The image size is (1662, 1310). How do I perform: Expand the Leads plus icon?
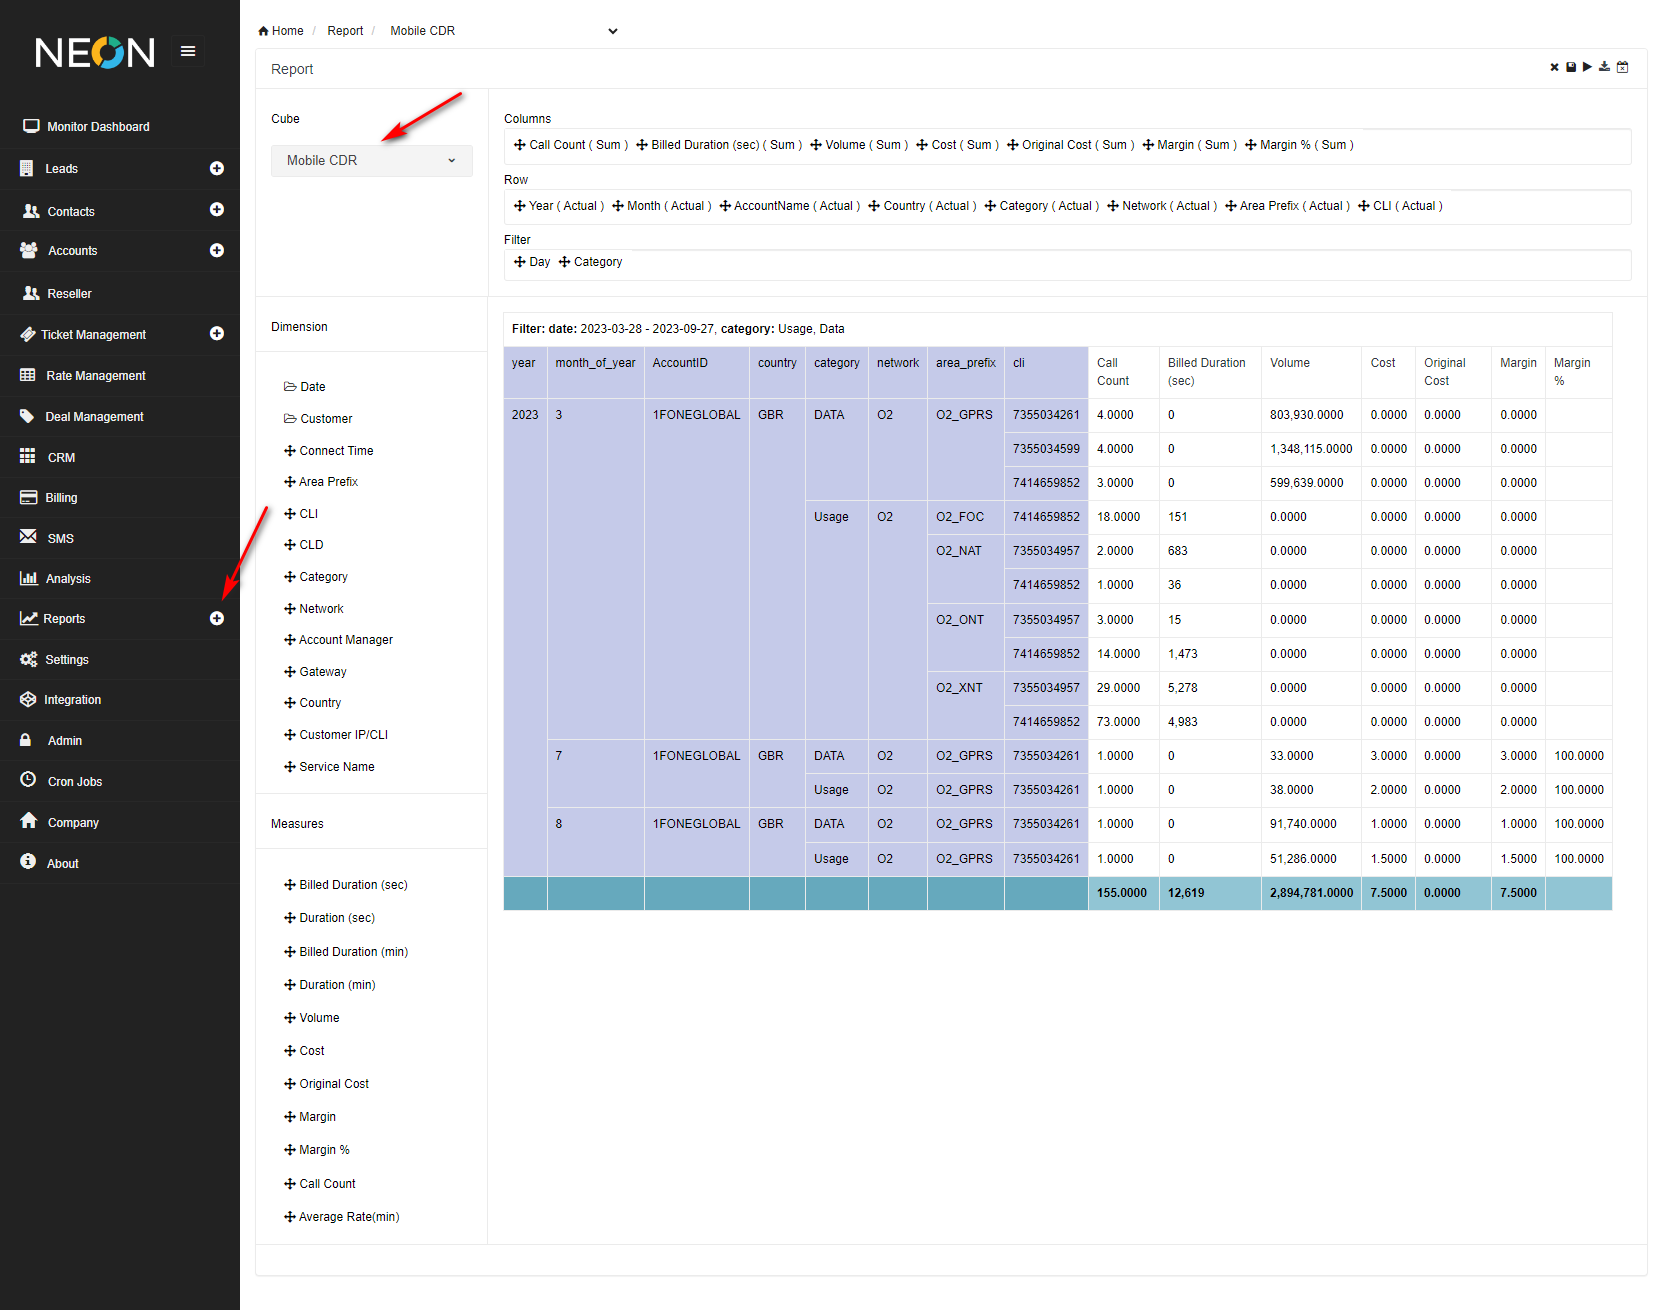pos(216,169)
